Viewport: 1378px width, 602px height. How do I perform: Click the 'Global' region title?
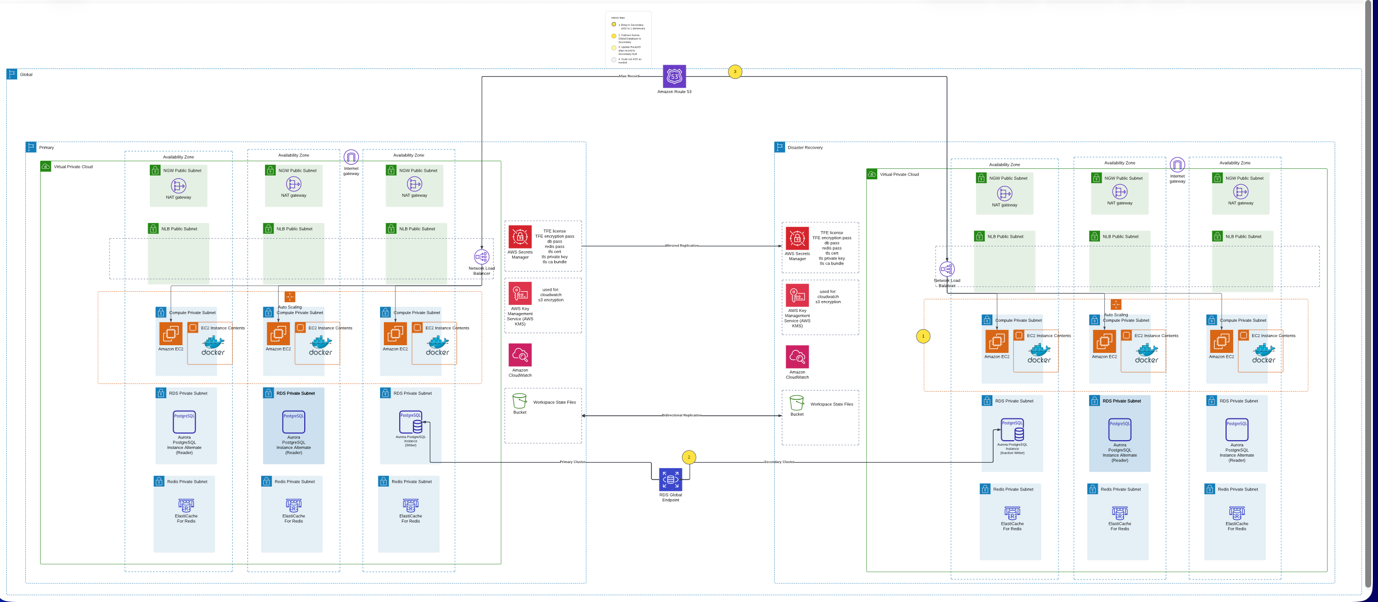[x=26, y=74]
